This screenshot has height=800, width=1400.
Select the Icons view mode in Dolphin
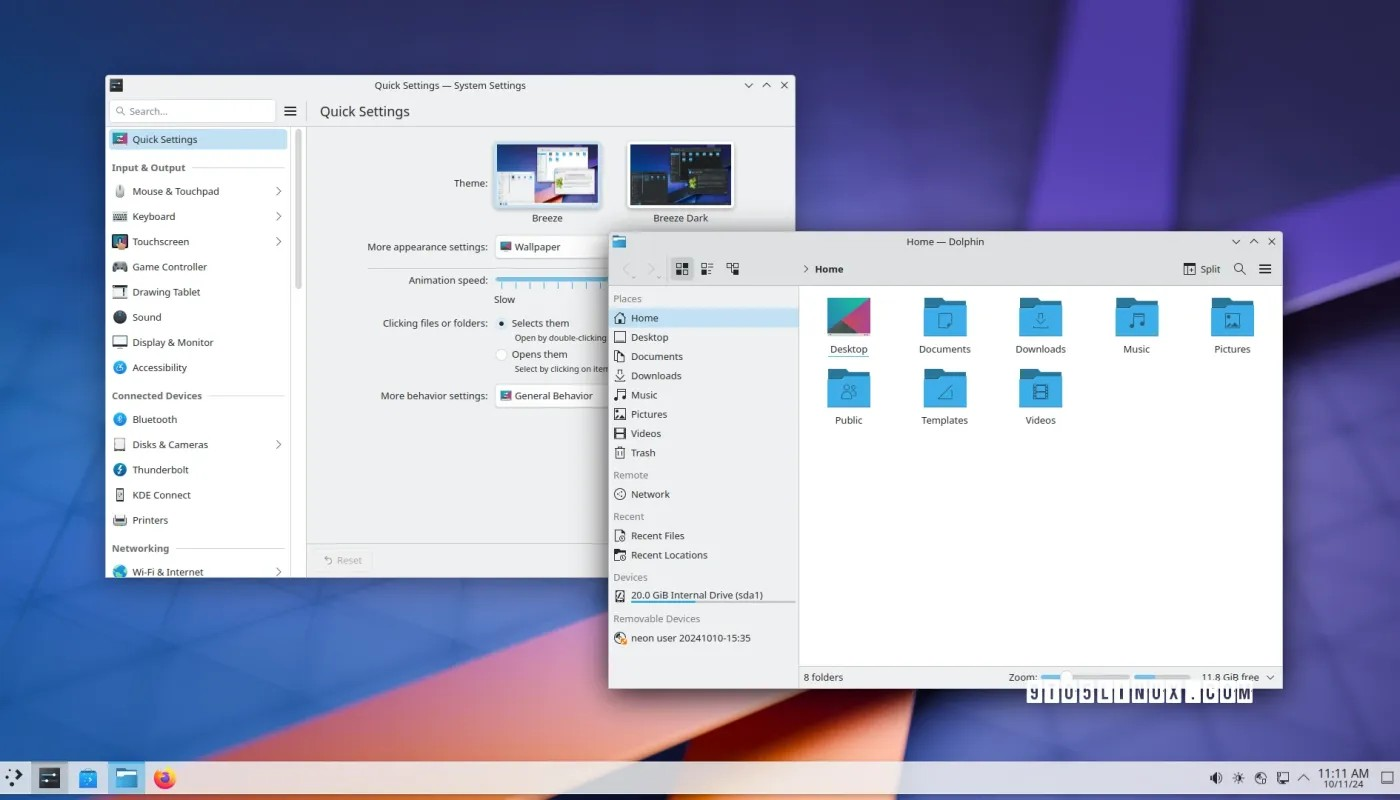click(682, 268)
